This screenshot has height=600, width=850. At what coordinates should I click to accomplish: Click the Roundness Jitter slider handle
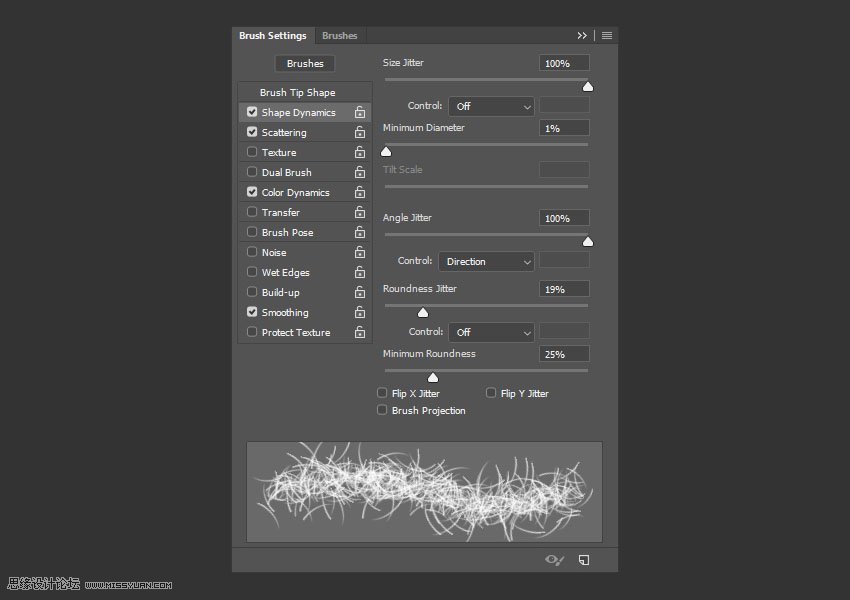[x=423, y=313]
